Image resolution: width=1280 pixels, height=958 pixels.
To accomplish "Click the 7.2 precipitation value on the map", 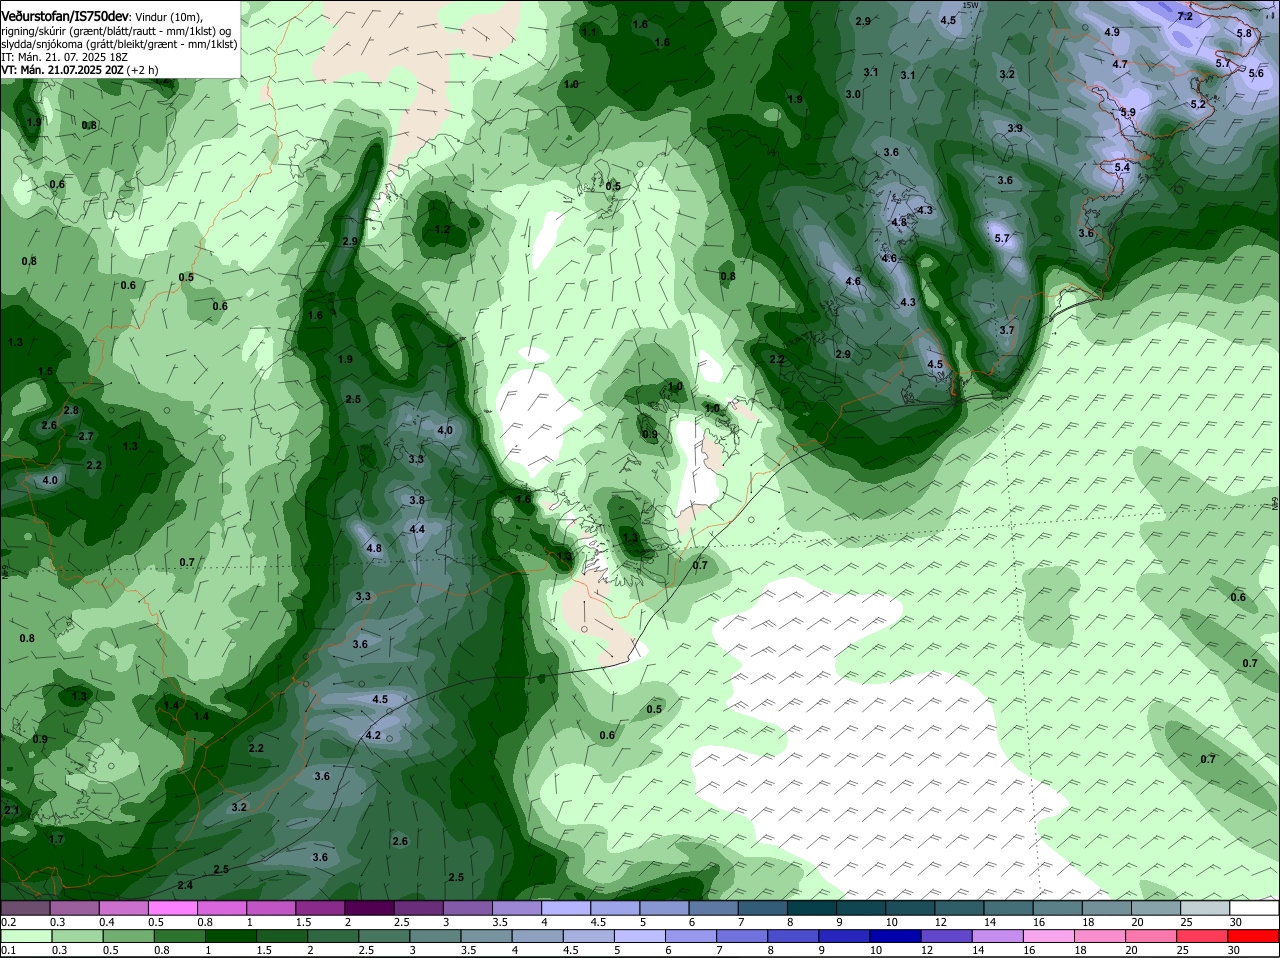I will coord(1185,17).
